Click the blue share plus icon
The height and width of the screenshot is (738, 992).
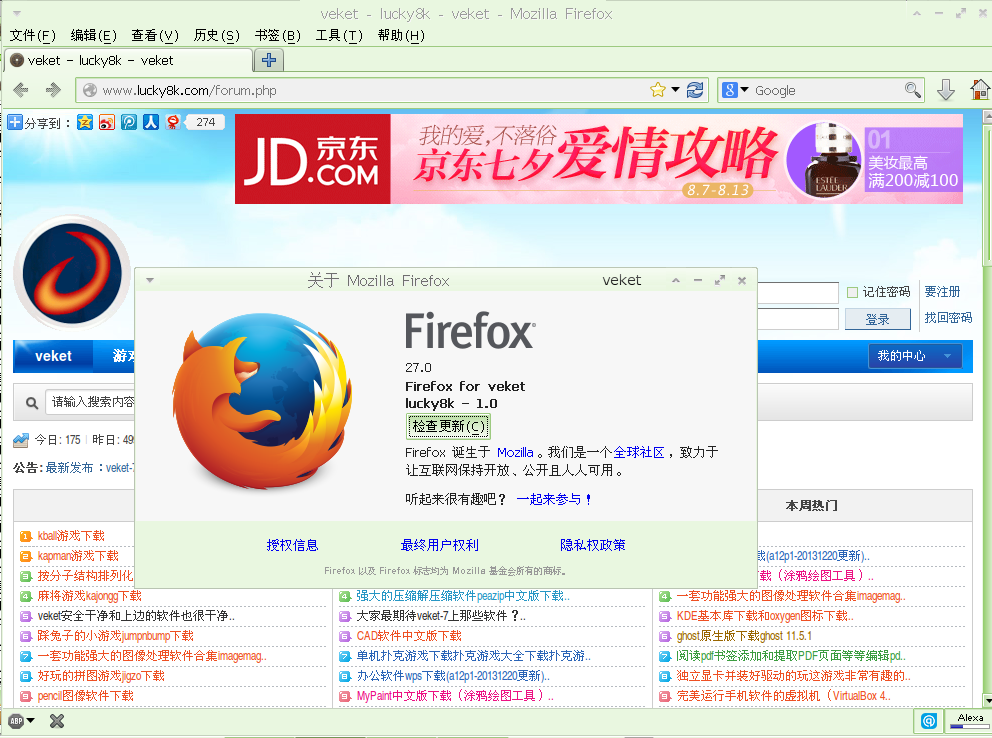(15, 122)
